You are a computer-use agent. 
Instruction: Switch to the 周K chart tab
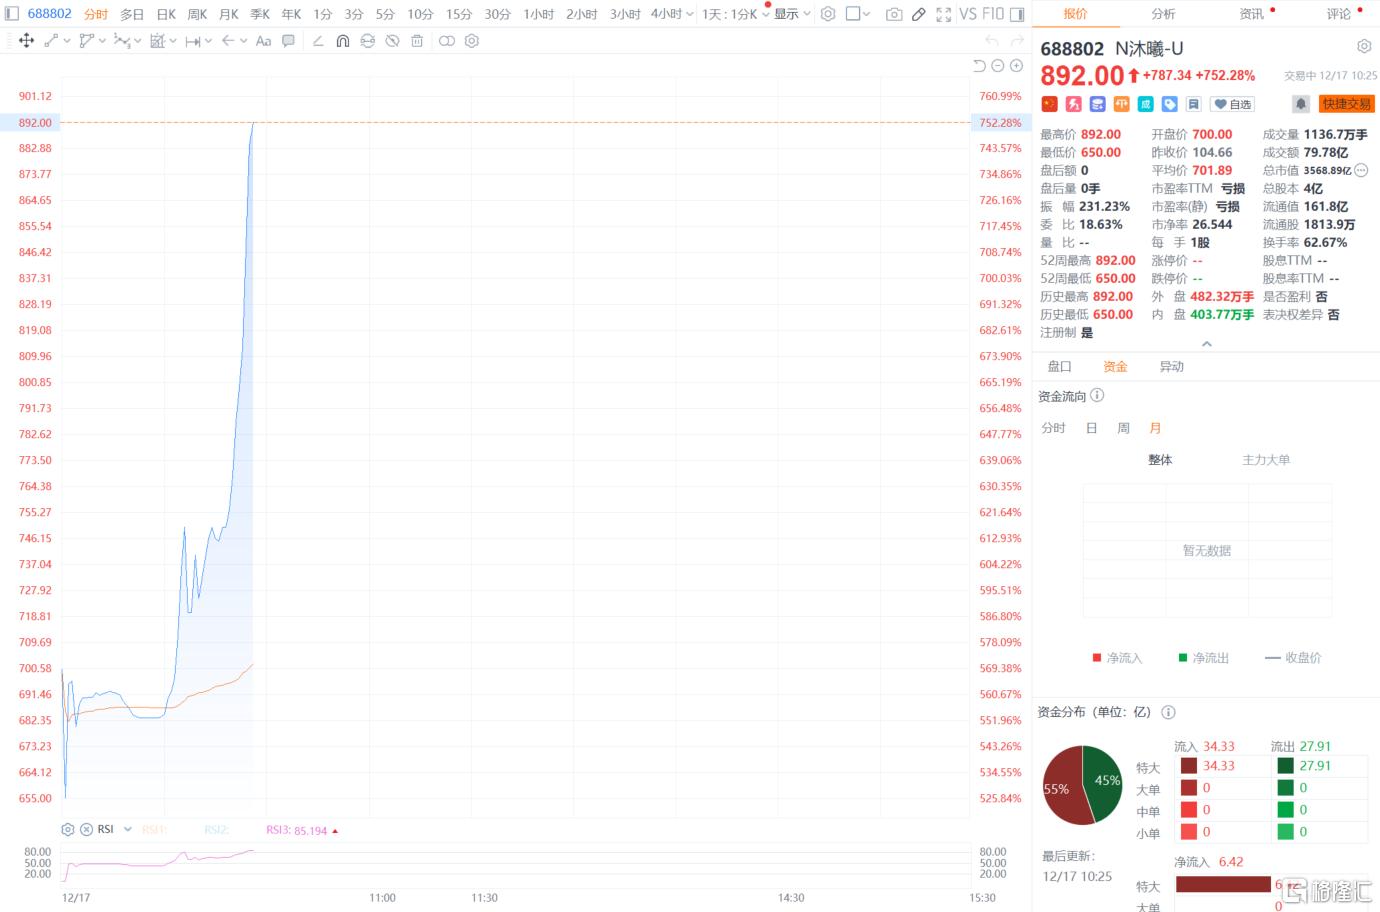[197, 14]
